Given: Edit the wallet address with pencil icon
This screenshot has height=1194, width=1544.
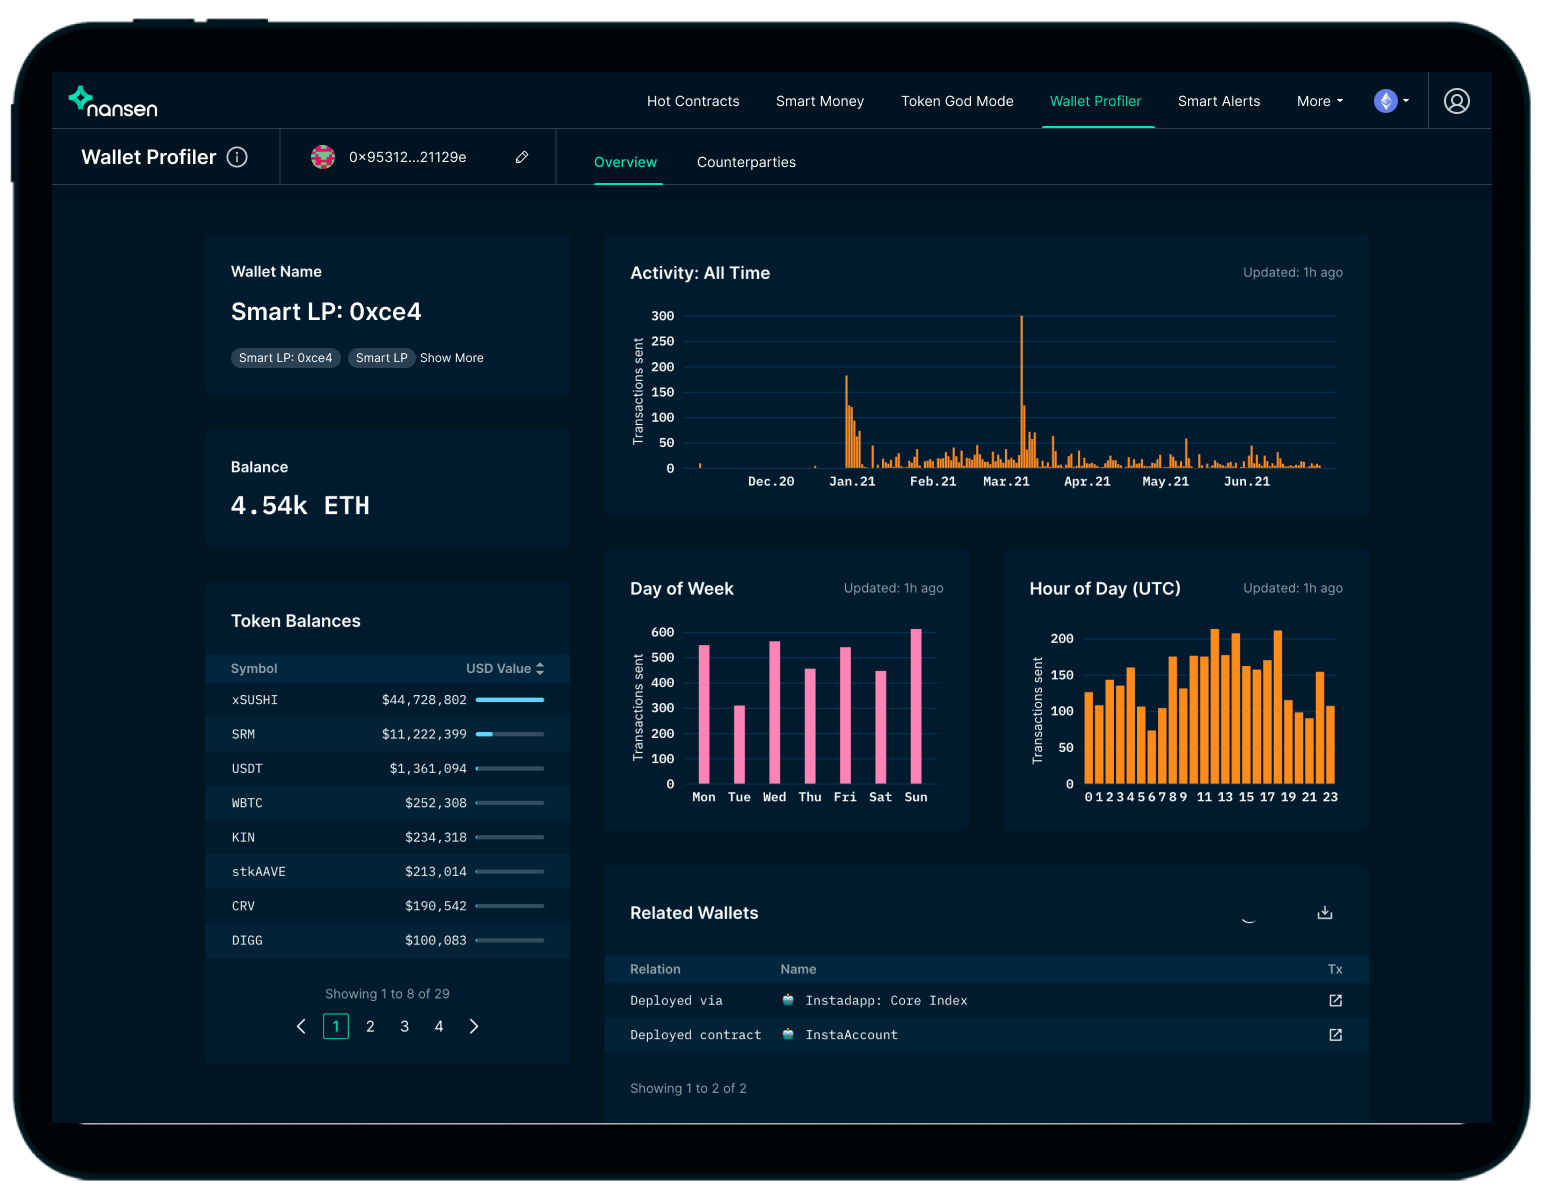Looking at the screenshot, I should (x=522, y=157).
